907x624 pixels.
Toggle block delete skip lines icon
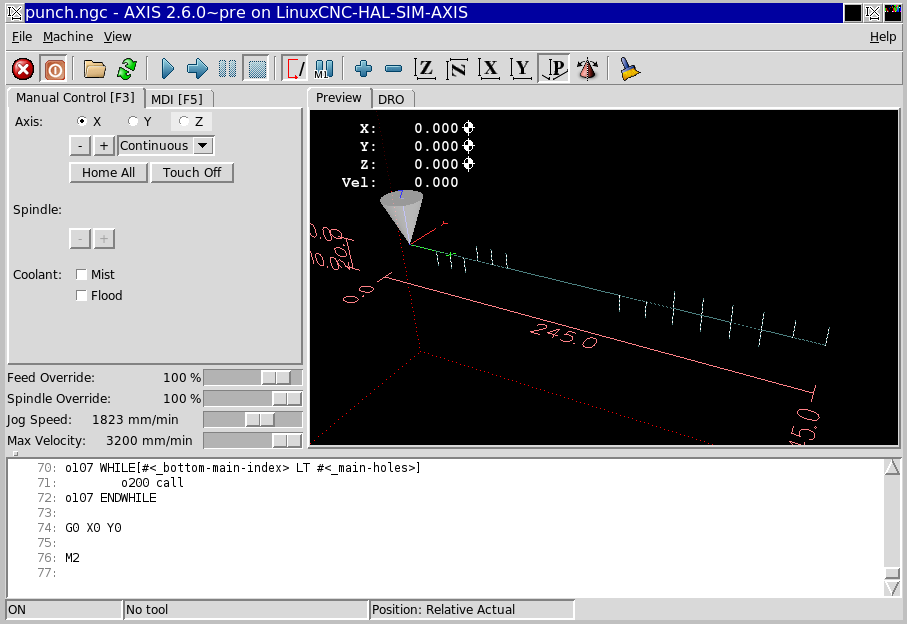[295, 69]
